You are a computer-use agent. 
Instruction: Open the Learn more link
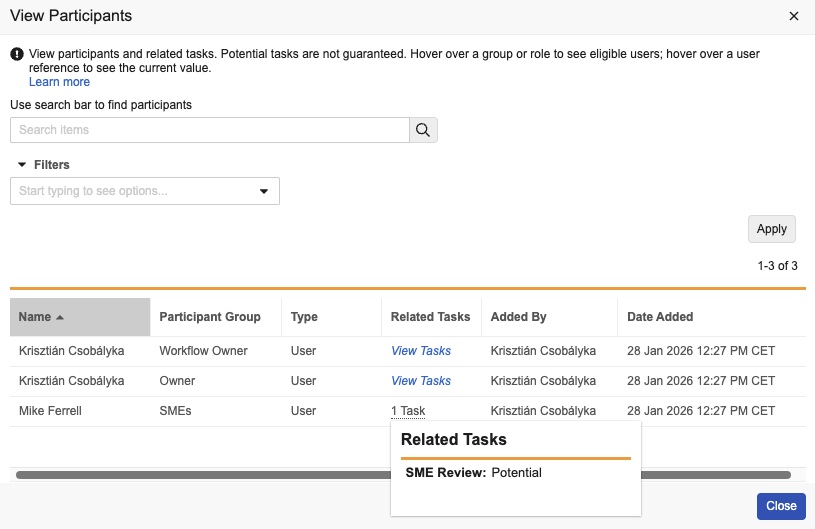click(x=59, y=82)
